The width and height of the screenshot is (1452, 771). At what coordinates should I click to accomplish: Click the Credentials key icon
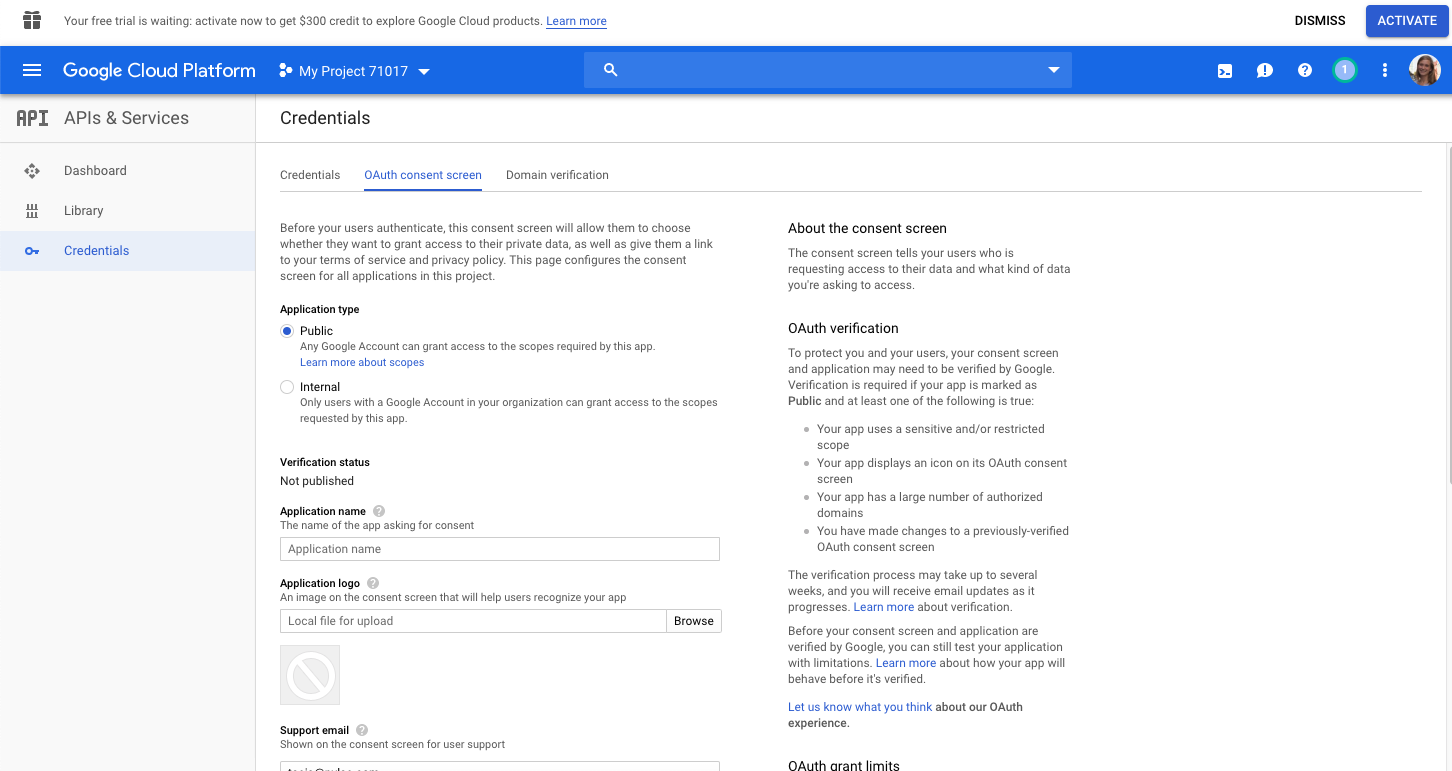point(32,251)
